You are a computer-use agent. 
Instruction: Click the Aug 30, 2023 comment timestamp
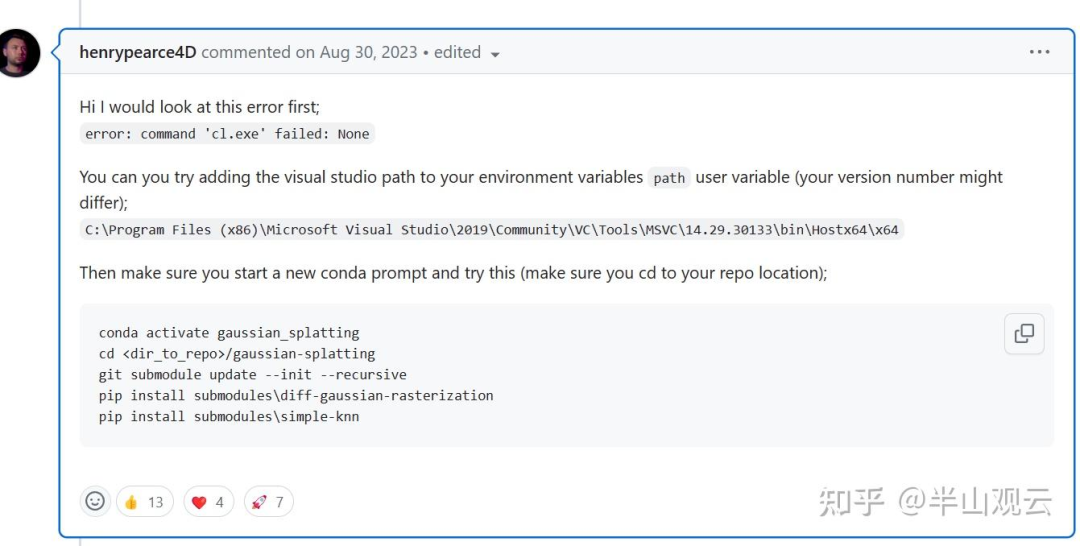click(x=368, y=52)
